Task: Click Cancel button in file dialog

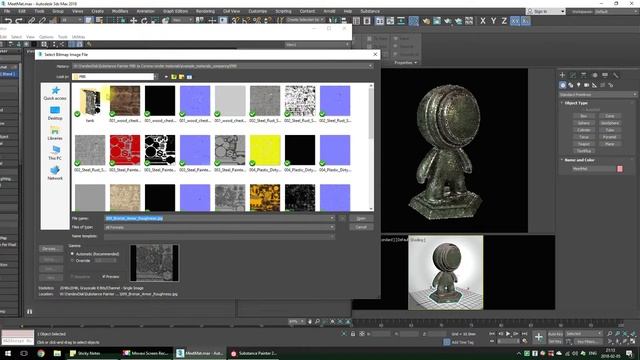Action: pyautogui.click(x=361, y=227)
